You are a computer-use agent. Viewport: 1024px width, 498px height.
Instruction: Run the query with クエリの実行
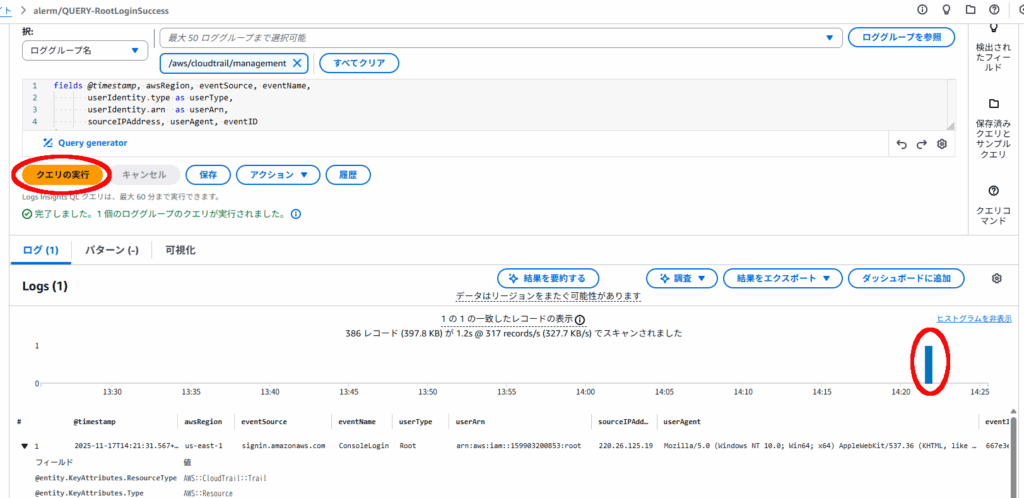62,175
